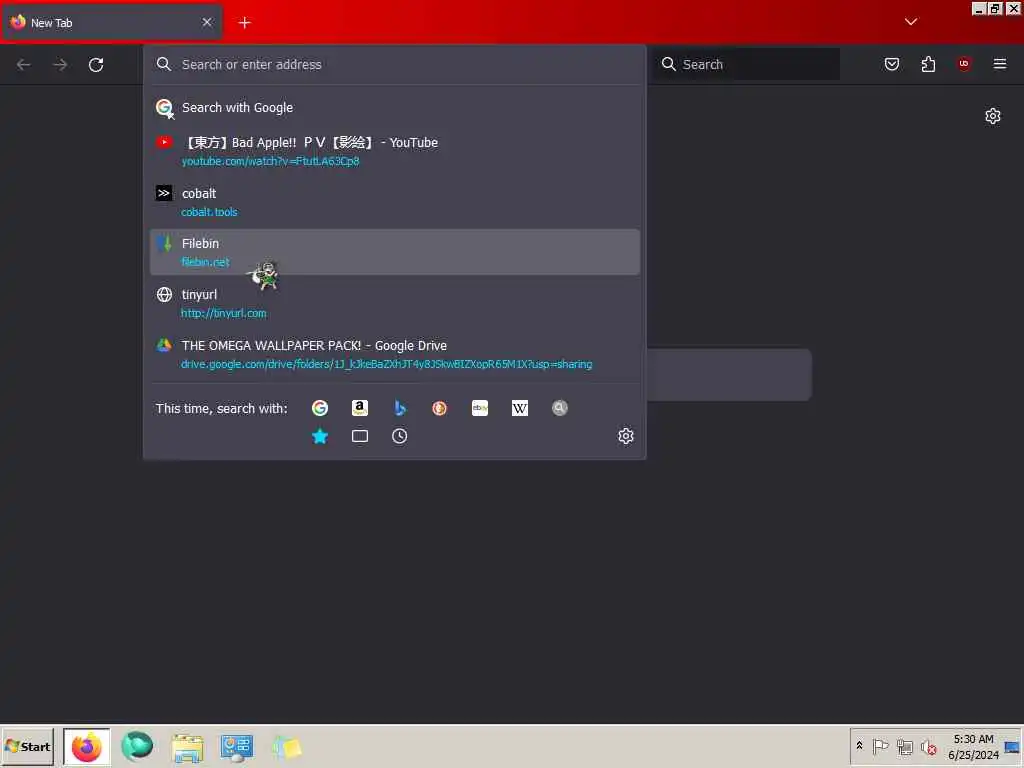Open a new tab with plus button
The image size is (1024, 768).
pyautogui.click(x=244, y=23)
